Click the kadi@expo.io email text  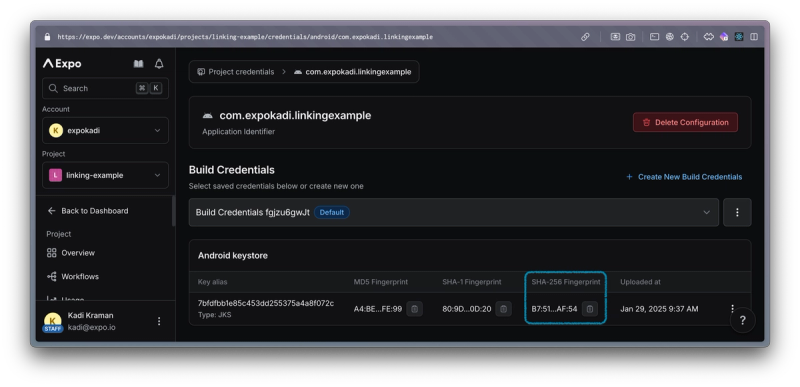click(x=92, y=327)
